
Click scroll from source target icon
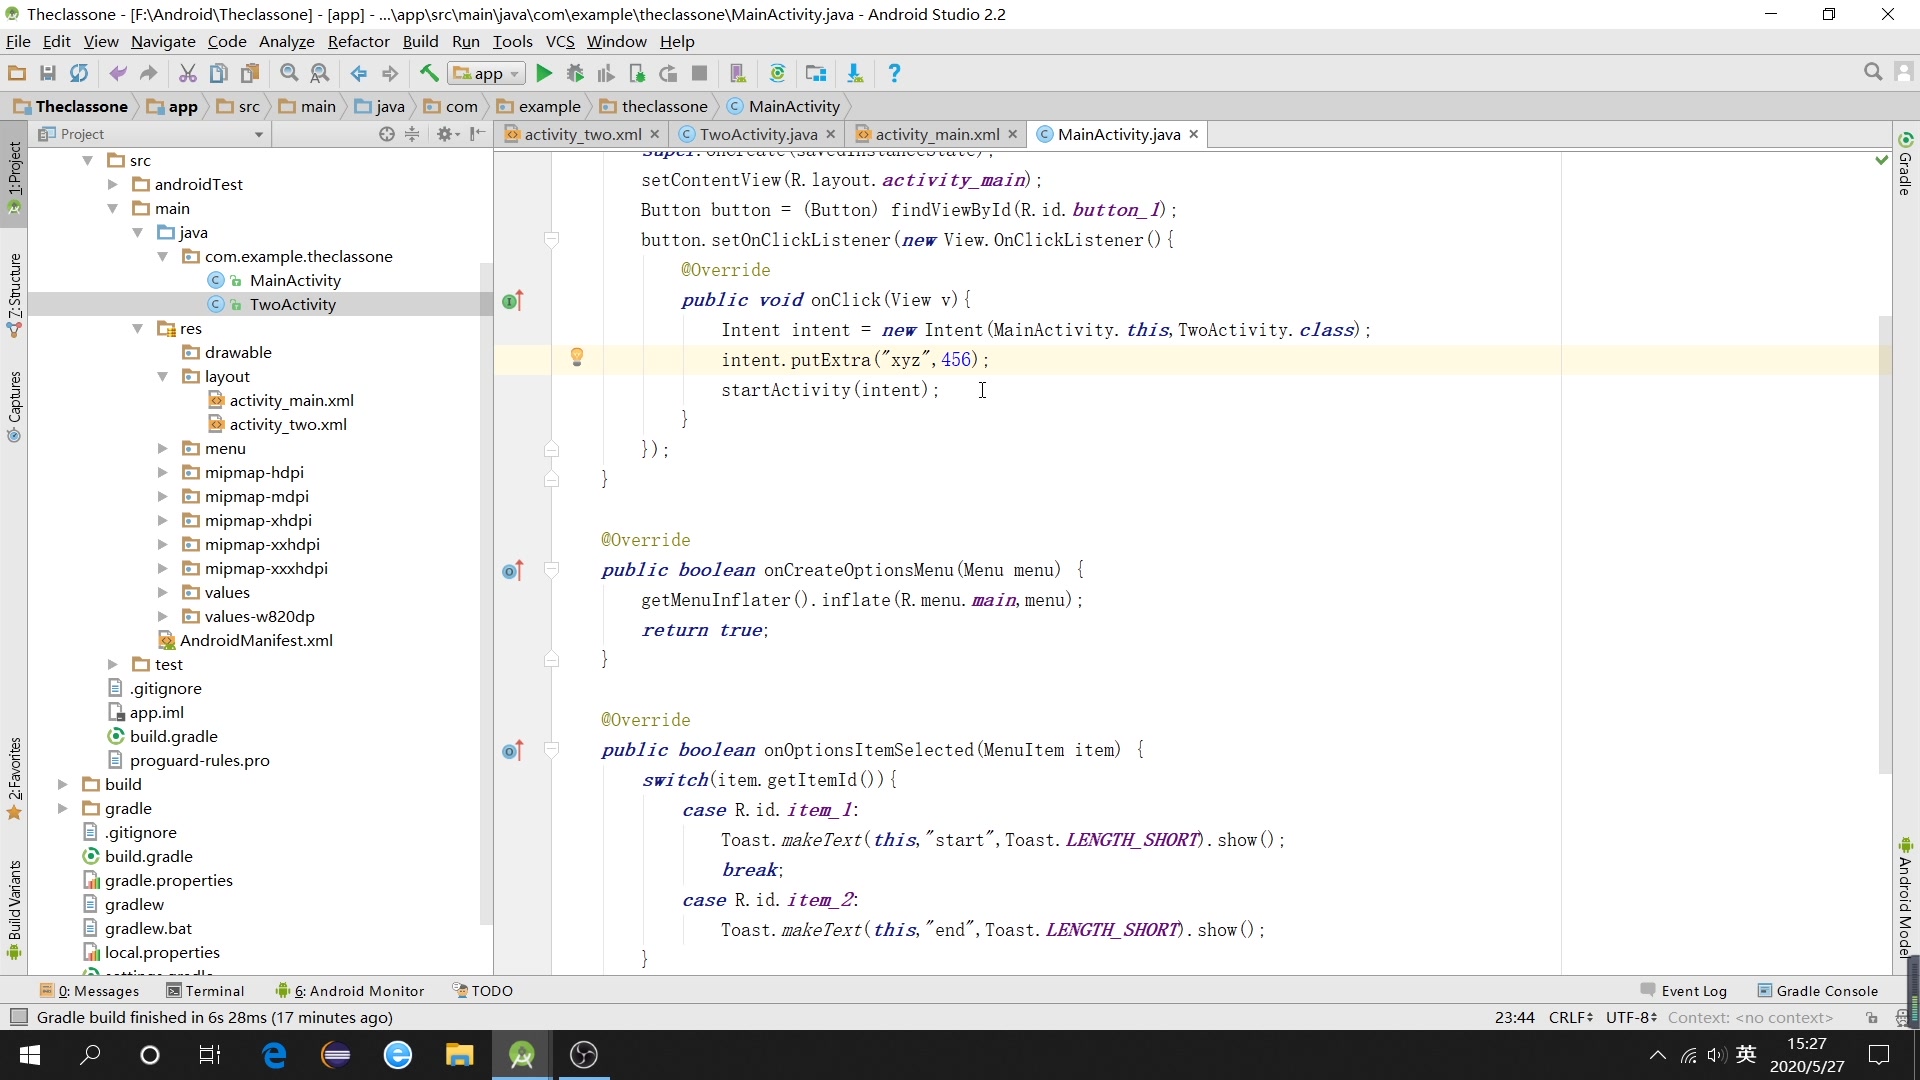(386, 134)
